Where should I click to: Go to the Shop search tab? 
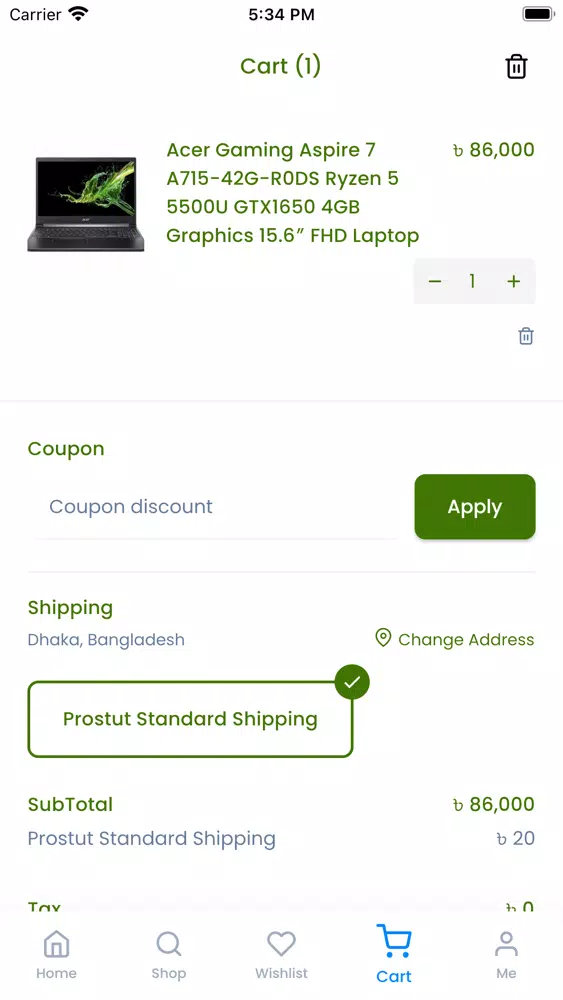pos(169,955)
